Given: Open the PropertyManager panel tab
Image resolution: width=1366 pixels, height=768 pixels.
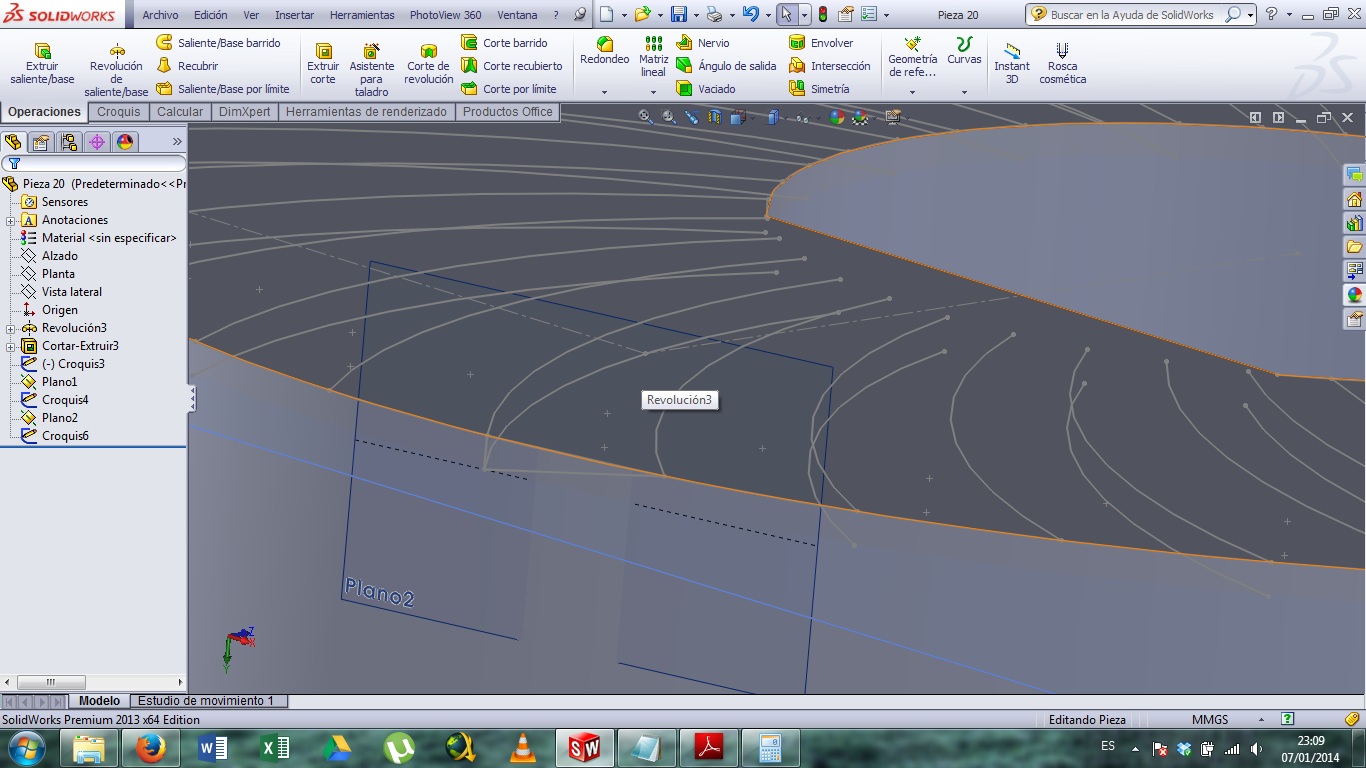Looking at the screenshot, I should (x=41, y=142).
